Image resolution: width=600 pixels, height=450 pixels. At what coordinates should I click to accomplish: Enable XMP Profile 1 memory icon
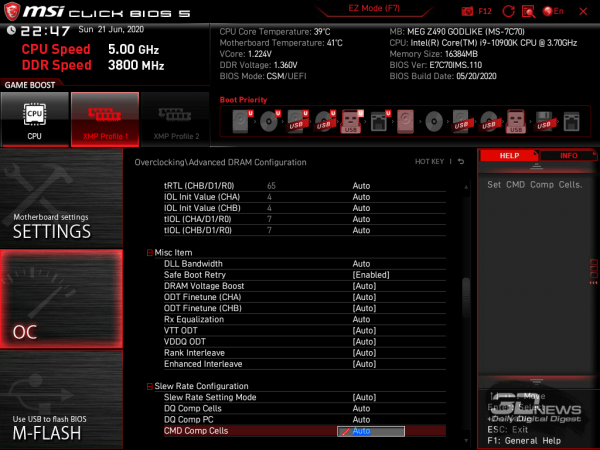[x=104, y=119]
